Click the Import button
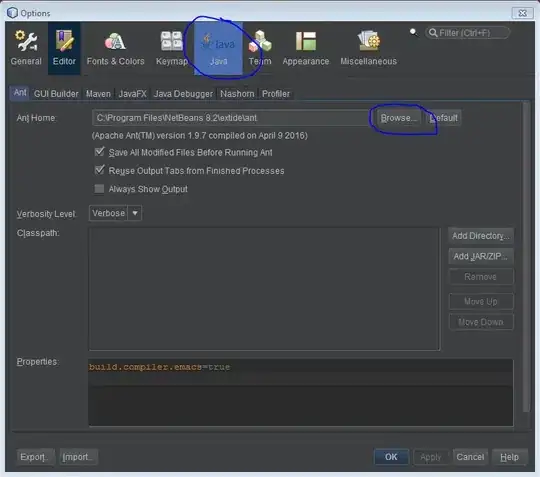540x477 pixels. pos(79,457)
